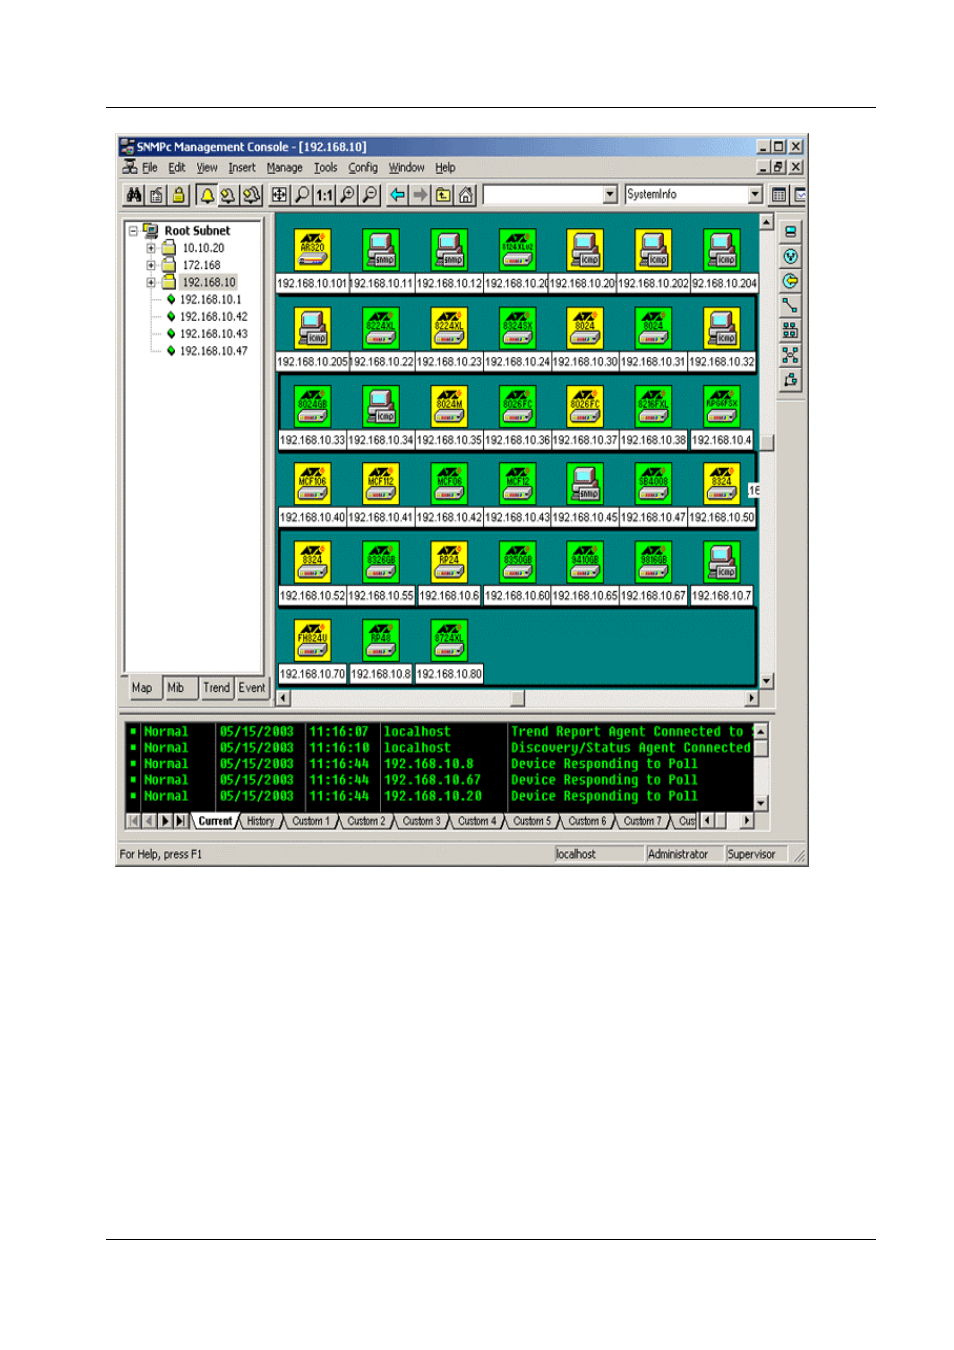Click the yellow bell event toolbar icon
The image size is (954, 1350).
tap(206, 195)
